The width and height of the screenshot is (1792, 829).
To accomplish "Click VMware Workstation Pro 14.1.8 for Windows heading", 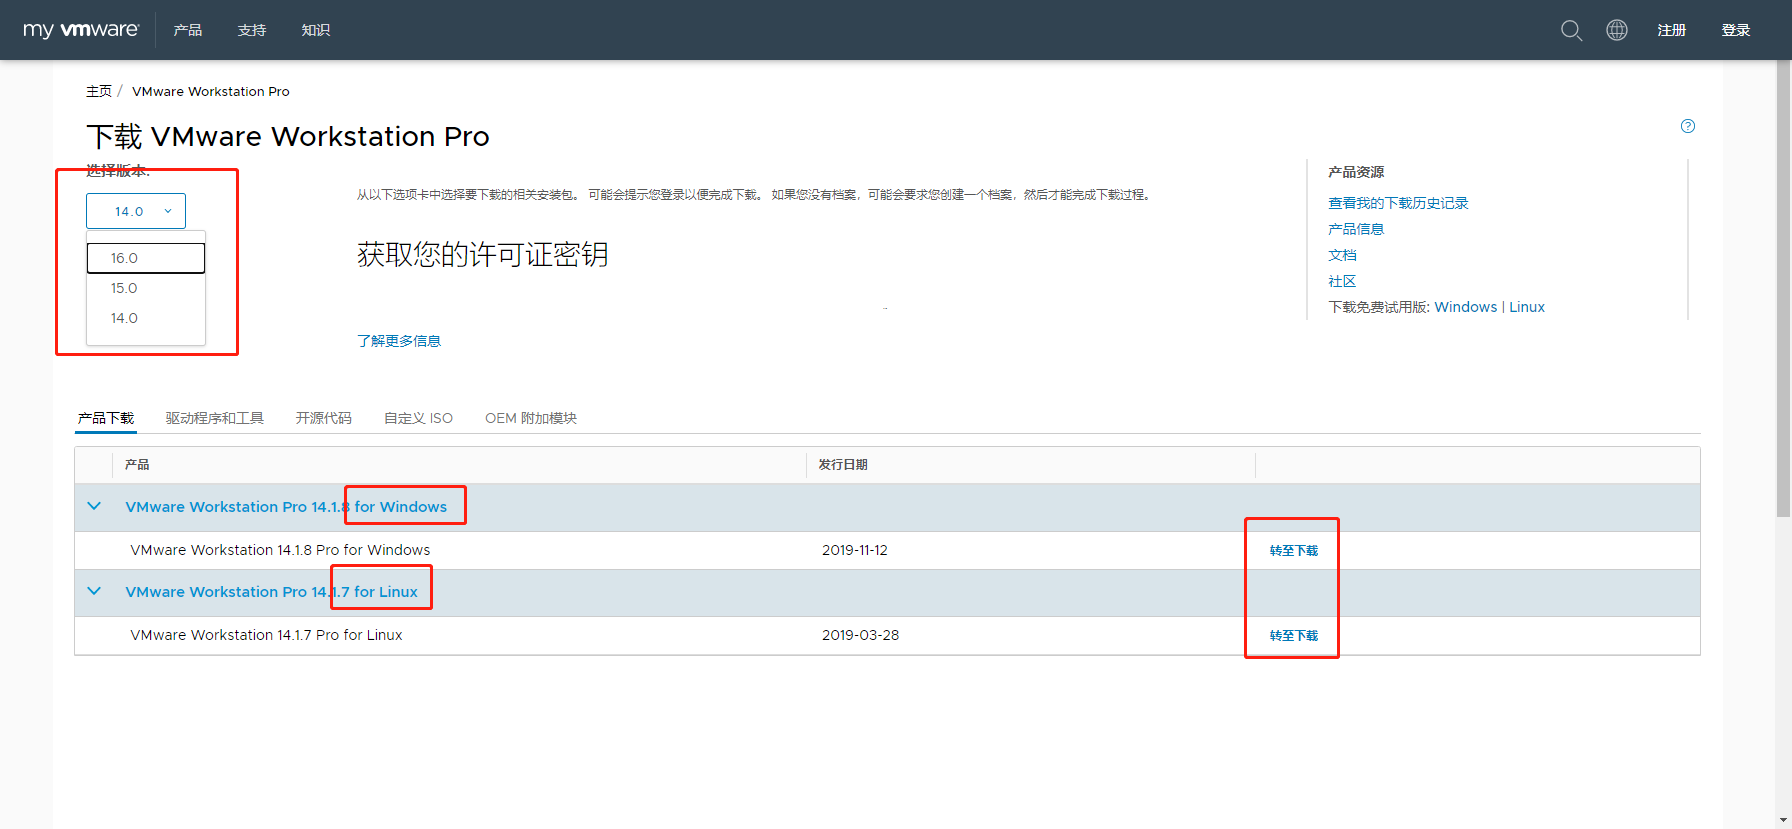I will click(x=286, y=507).
